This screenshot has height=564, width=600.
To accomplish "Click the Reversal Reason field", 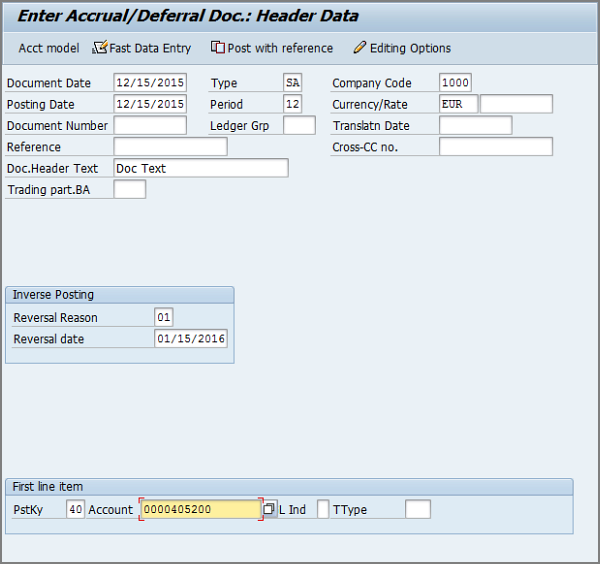I will pyautogui.click(x=164, y=318).
